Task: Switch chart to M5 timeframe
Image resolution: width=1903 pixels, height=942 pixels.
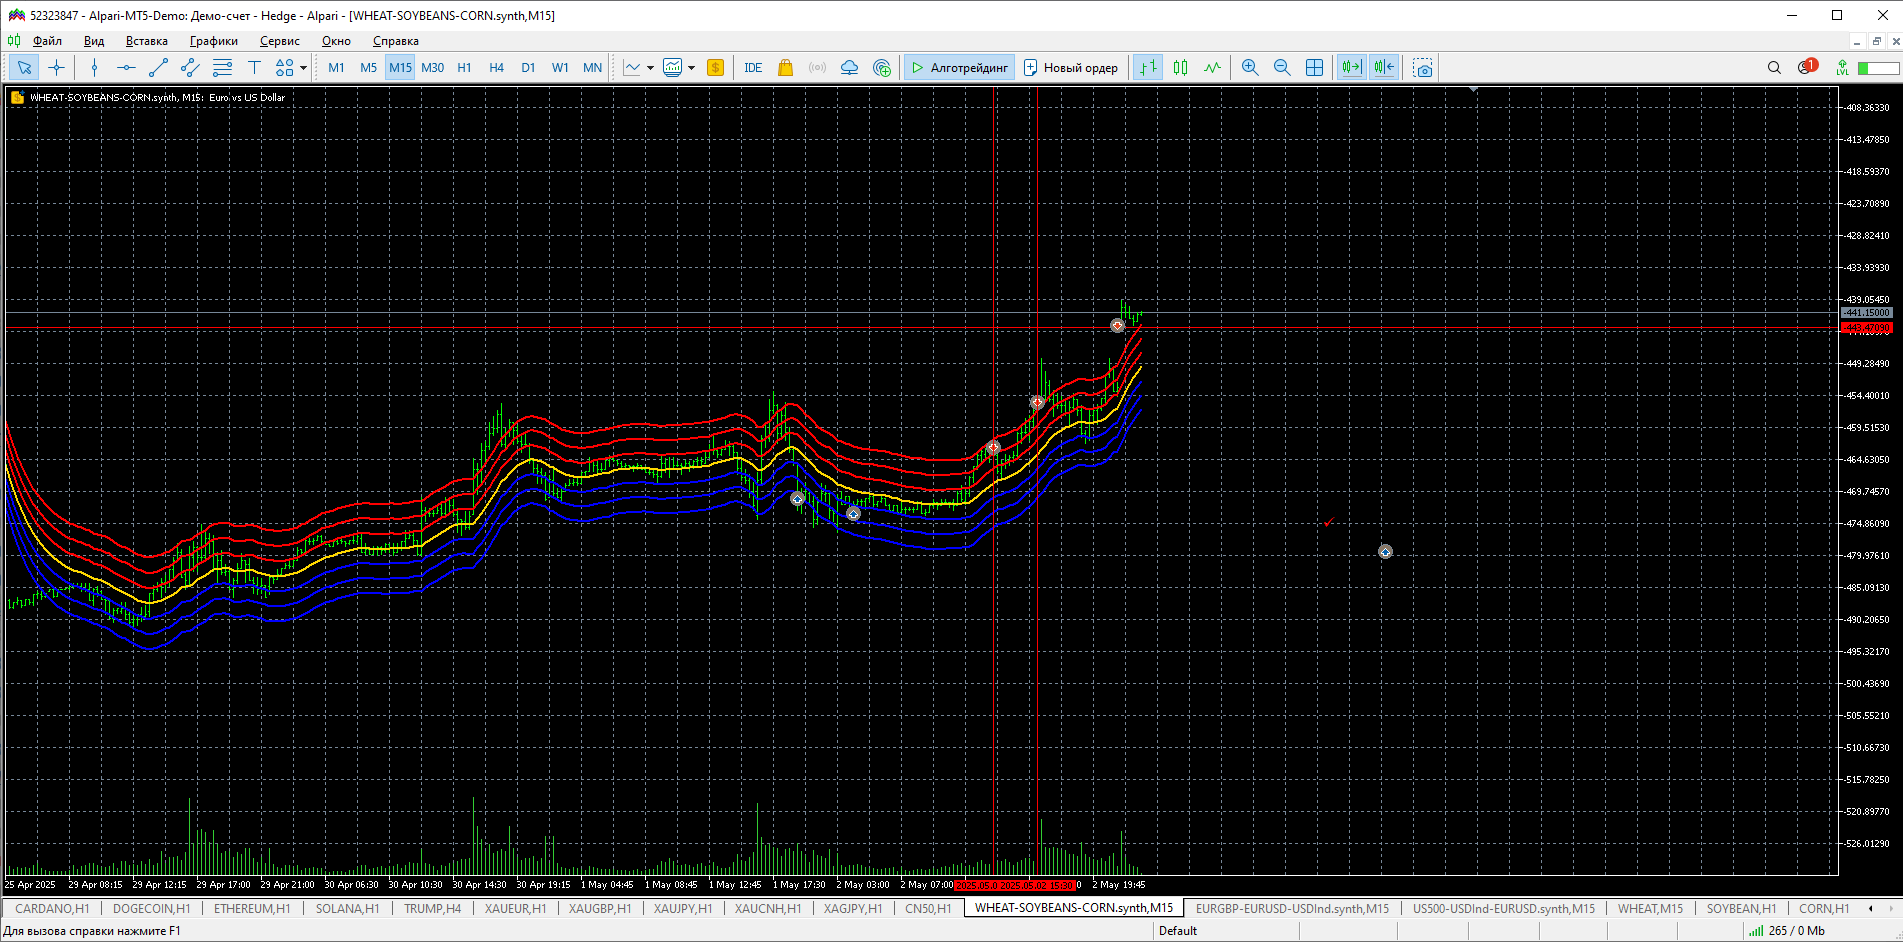Action: (x=368, y=68)
